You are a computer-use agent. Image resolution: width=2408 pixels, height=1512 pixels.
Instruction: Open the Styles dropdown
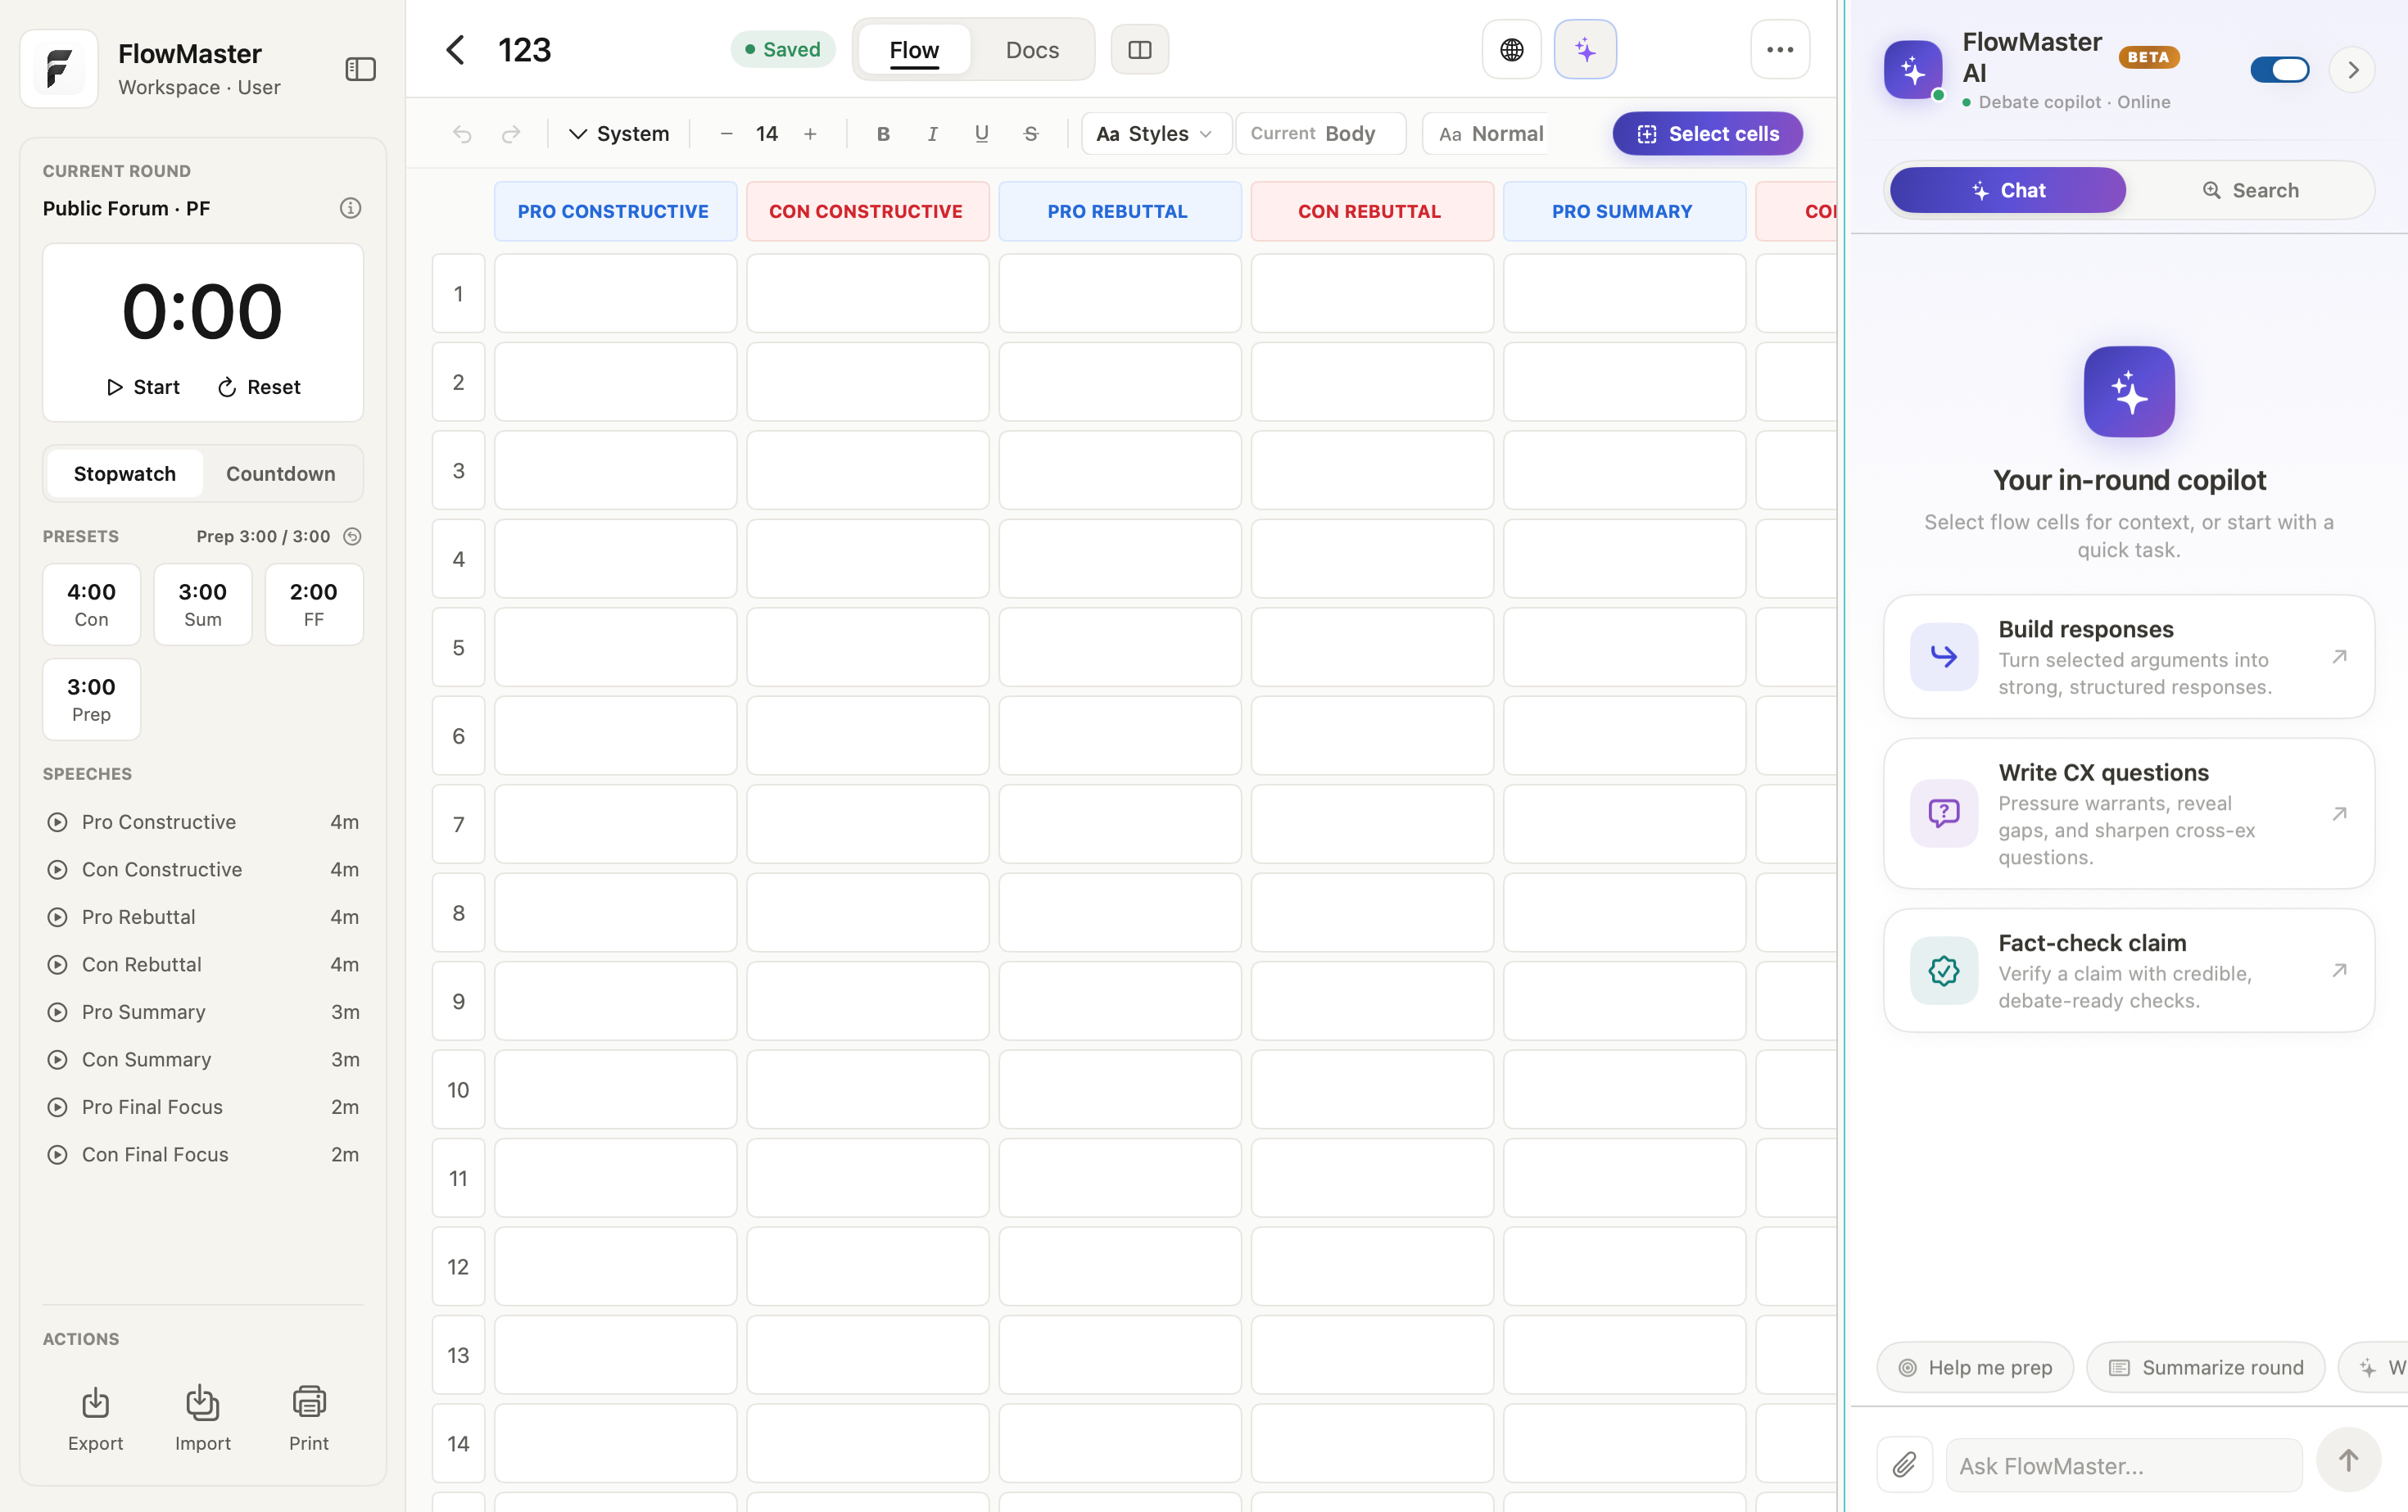(x=1156, y=134)
